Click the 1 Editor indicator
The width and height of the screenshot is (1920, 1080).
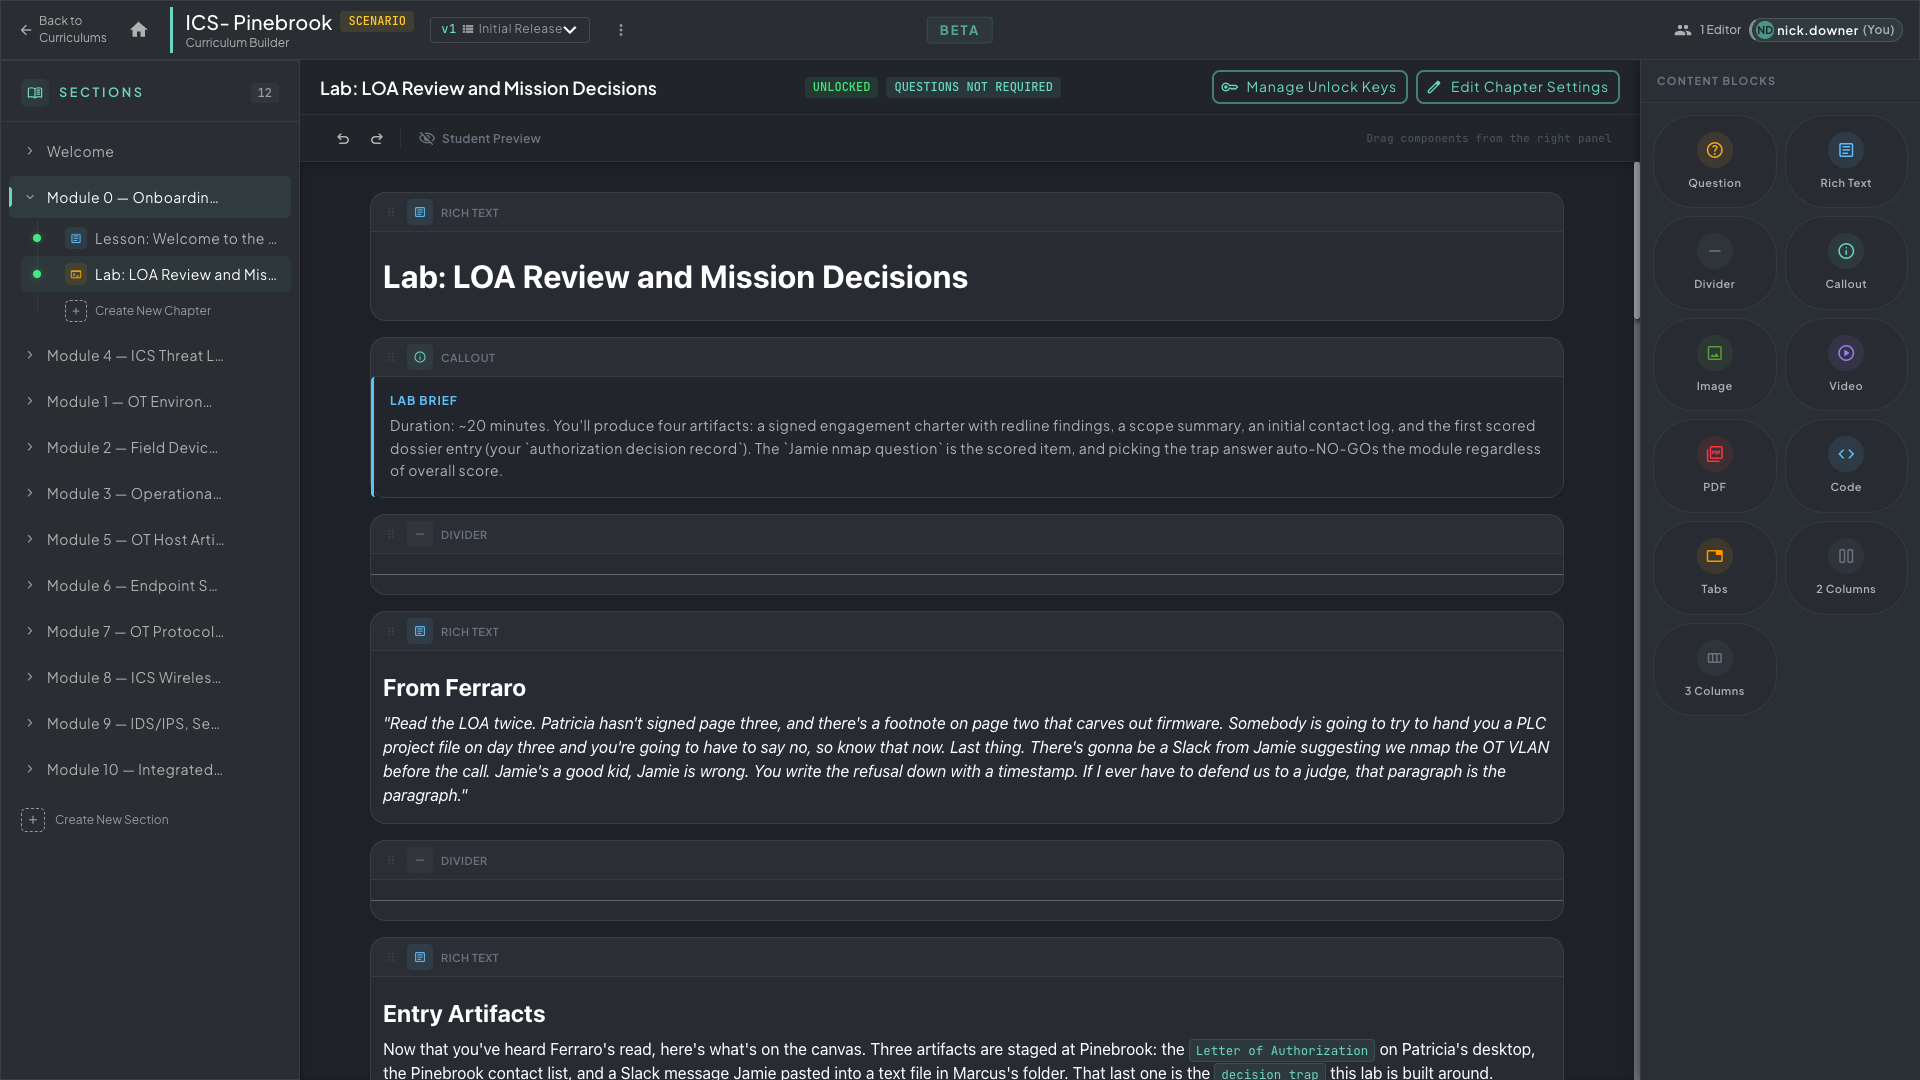(1708, 30)
